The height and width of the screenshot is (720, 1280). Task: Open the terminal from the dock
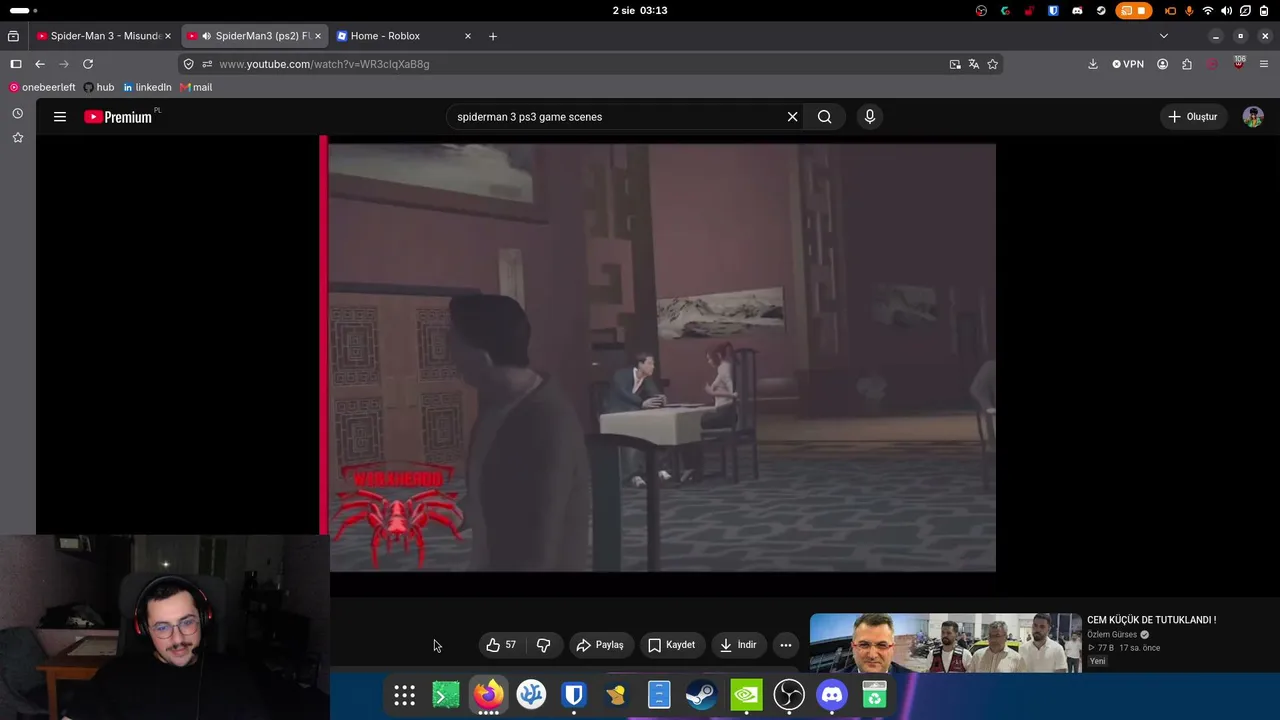[446, 695]
